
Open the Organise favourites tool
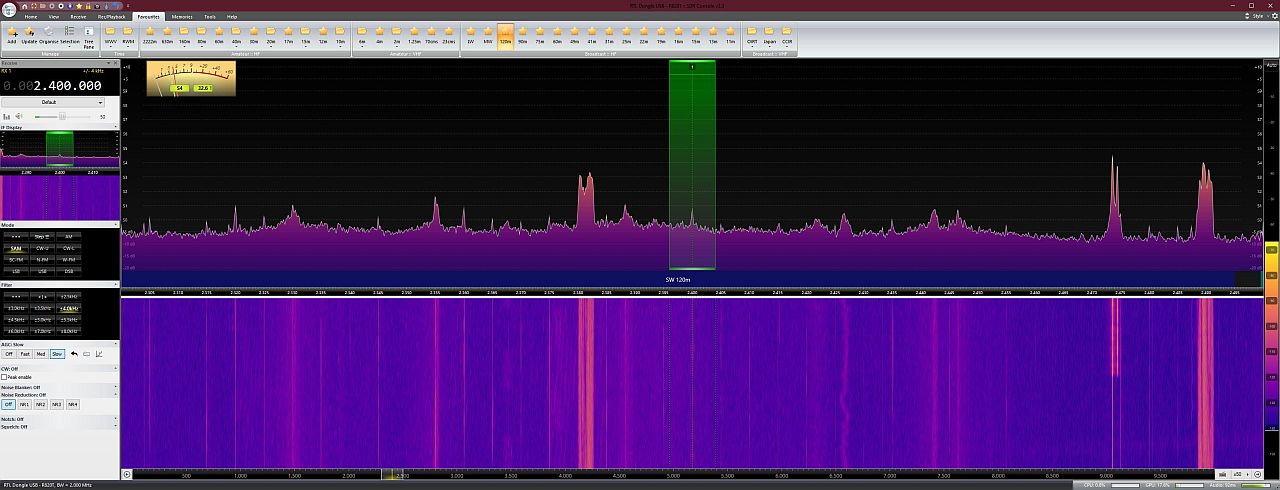(48, 33)
